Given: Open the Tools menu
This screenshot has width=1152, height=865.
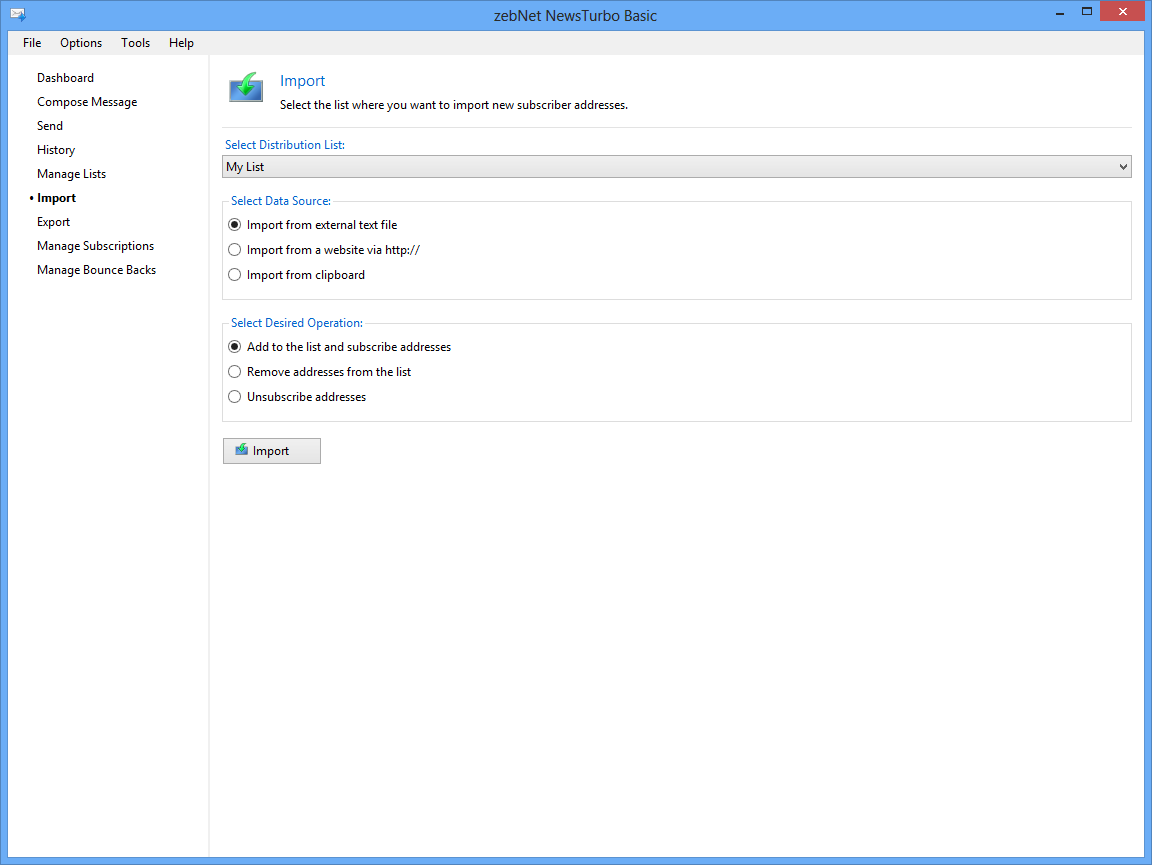Looking at the screenshot, I should [135, 43].
